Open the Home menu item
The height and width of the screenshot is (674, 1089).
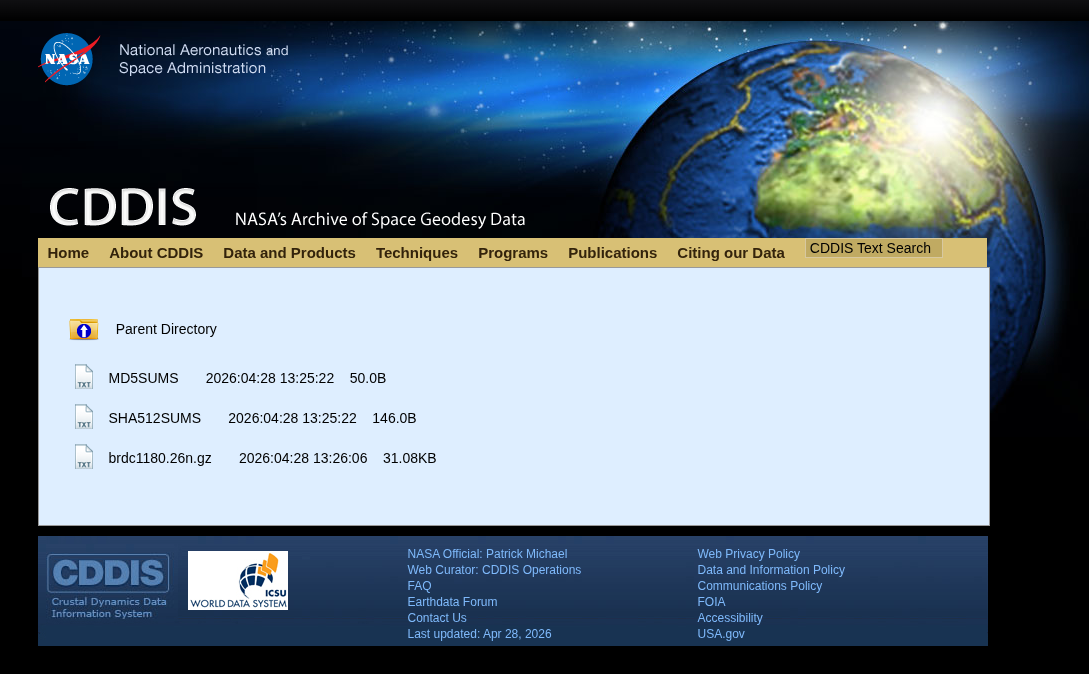(68, 253)
